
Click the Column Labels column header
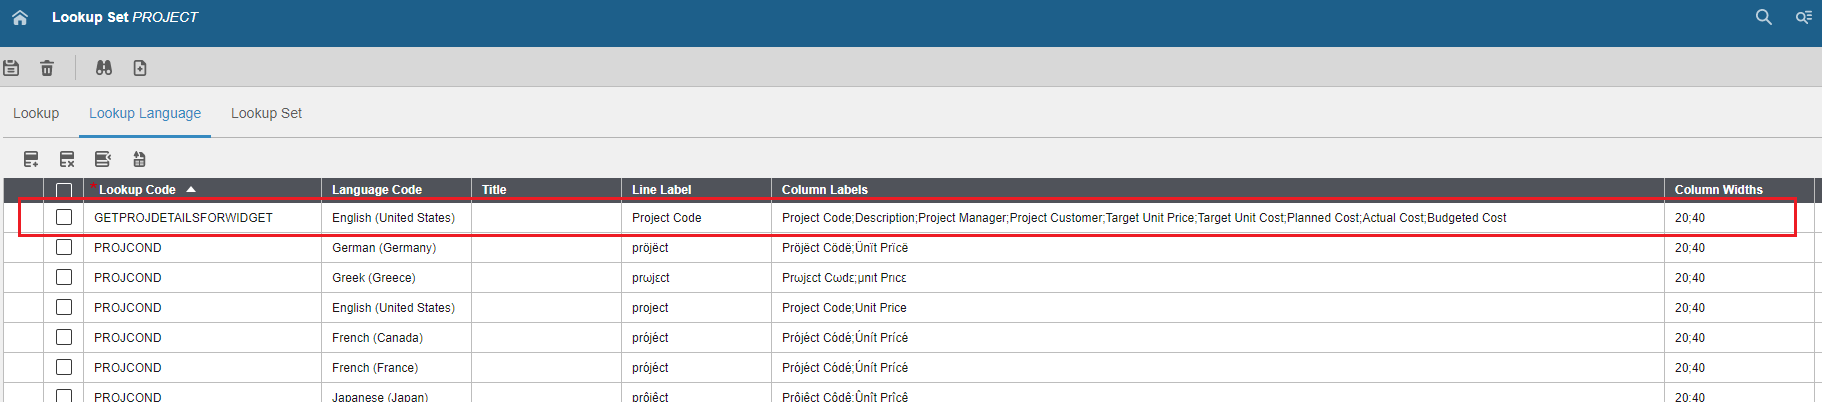point(825,189)
